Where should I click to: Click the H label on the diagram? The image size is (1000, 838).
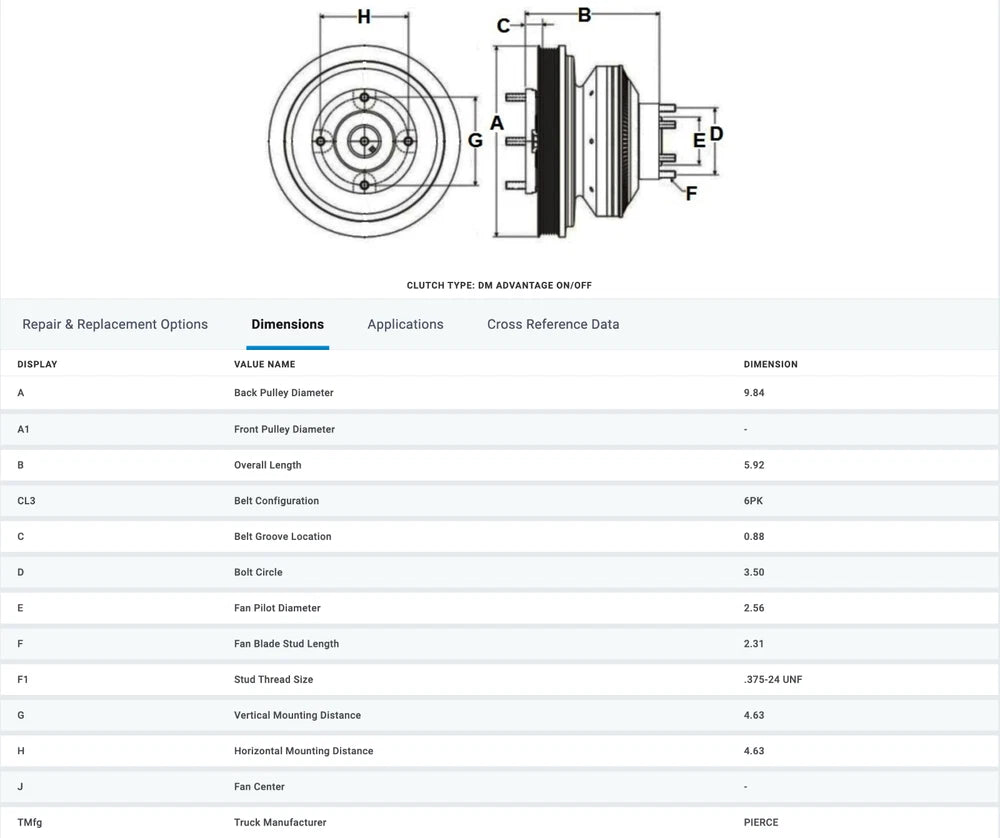pos(364,16)
